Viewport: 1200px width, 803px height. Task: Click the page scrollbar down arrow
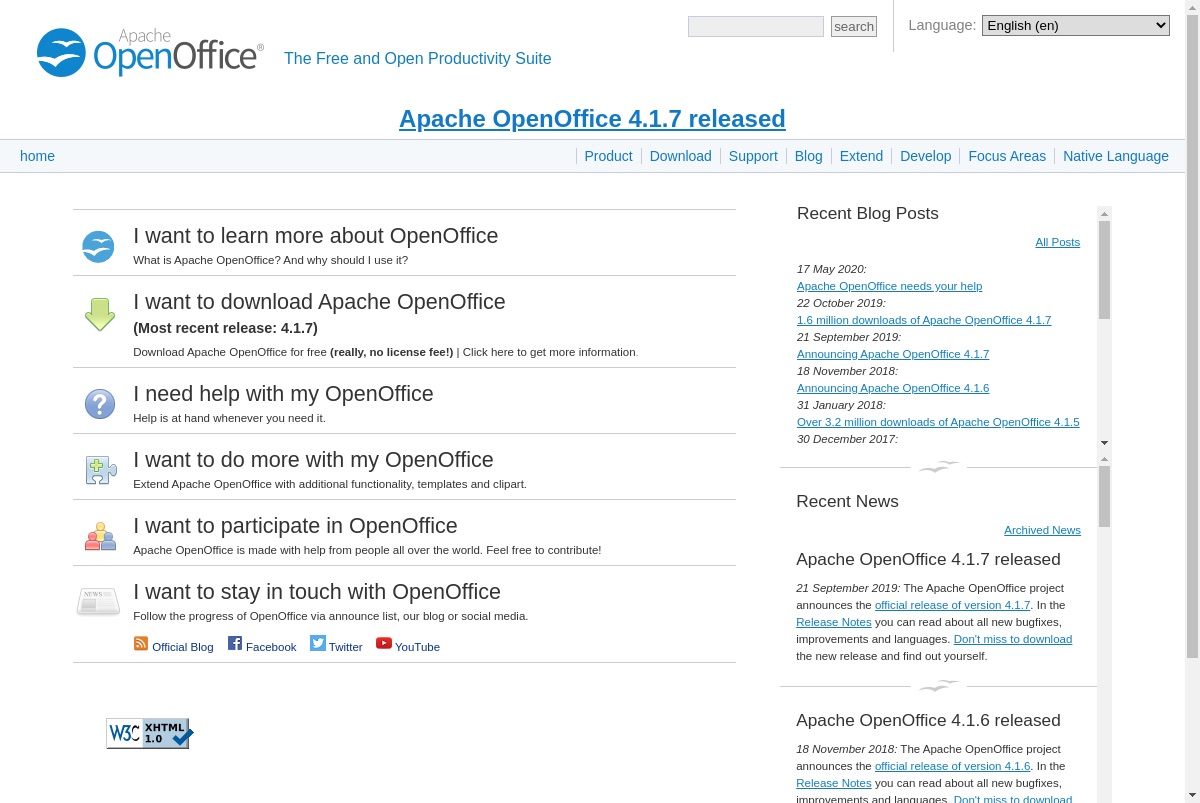tap(1192, 796)
